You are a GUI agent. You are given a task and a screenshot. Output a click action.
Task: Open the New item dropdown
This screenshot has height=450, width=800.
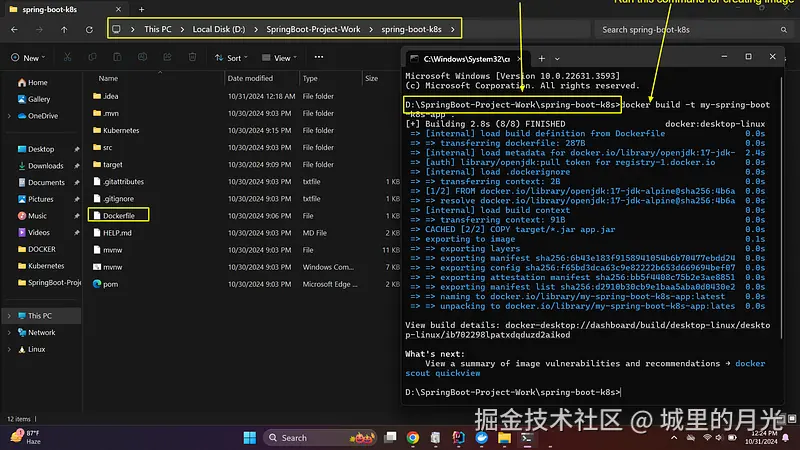(28, 58)
